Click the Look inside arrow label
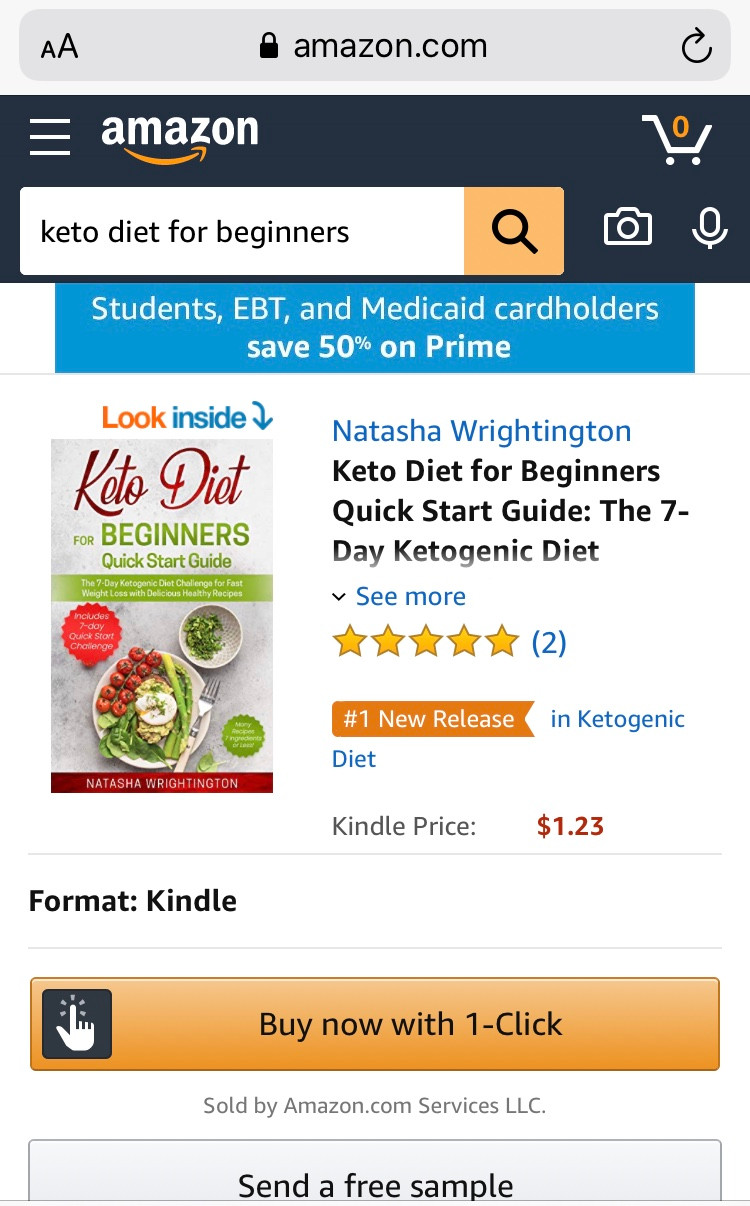The image size is (750, 1206). coord(187,416)
